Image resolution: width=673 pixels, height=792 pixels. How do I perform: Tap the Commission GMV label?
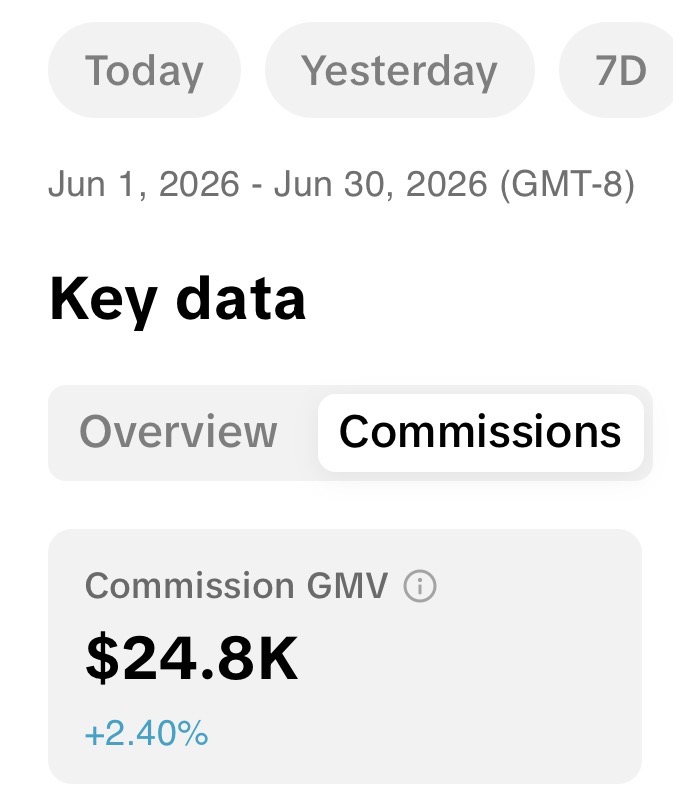(236, 586)
